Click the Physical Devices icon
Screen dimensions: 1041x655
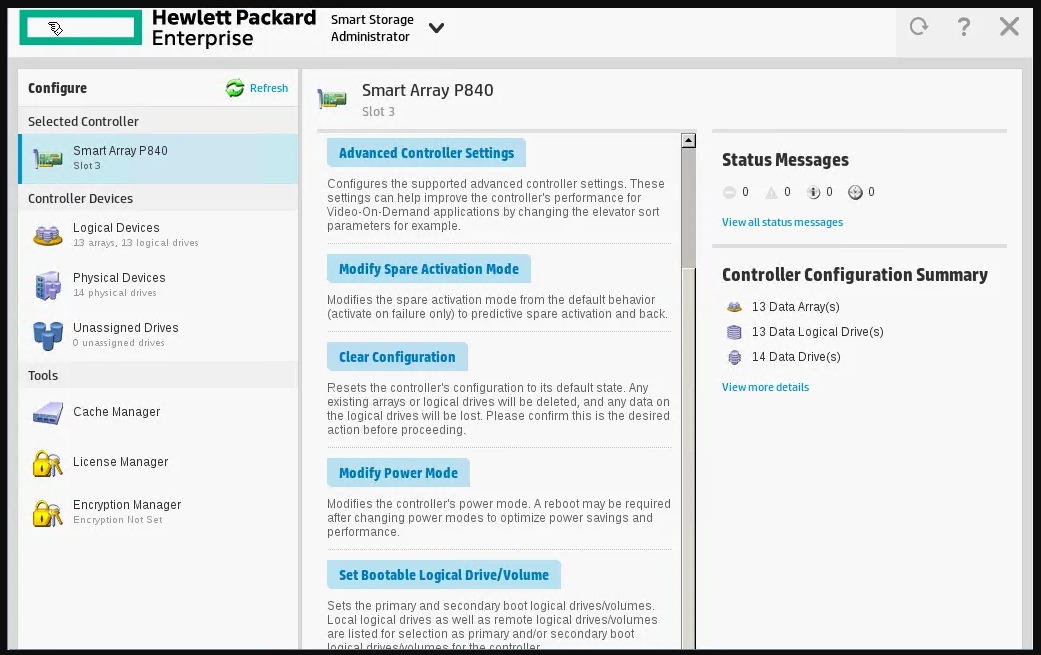[x=48, y=285]
